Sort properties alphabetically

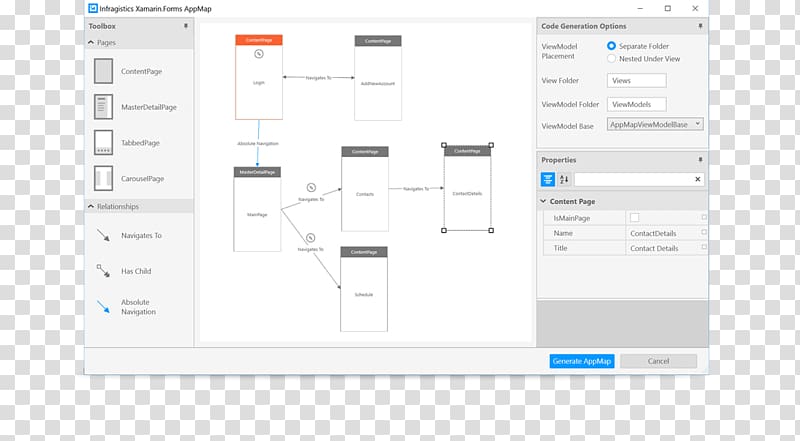click(x=563, y=179)
